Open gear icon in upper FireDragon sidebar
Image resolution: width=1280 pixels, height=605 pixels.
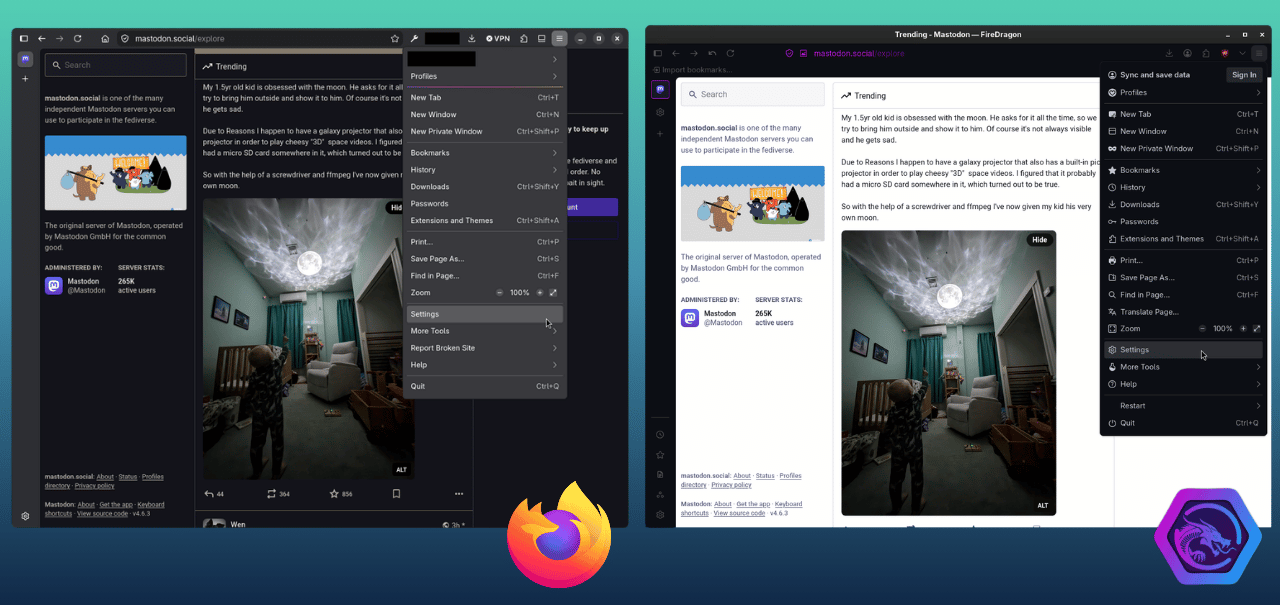click(x=660, y=112)
